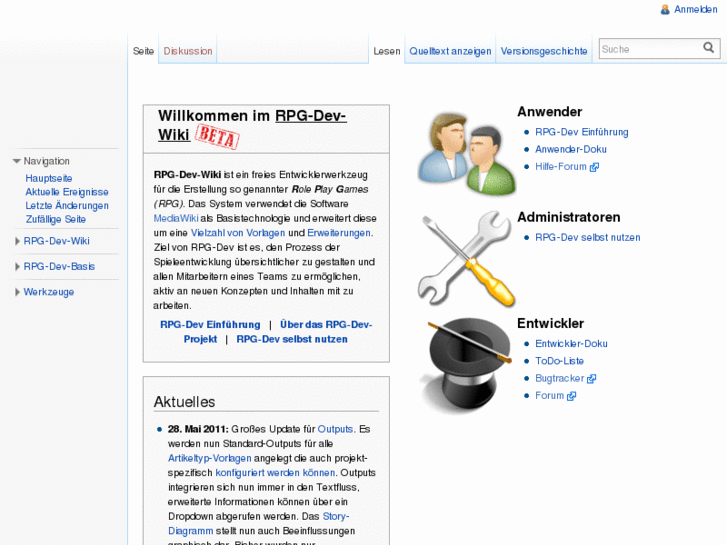This screenshot has height=545, width=727.
Task: Follow the MediaWiki link
Action: 176,218
